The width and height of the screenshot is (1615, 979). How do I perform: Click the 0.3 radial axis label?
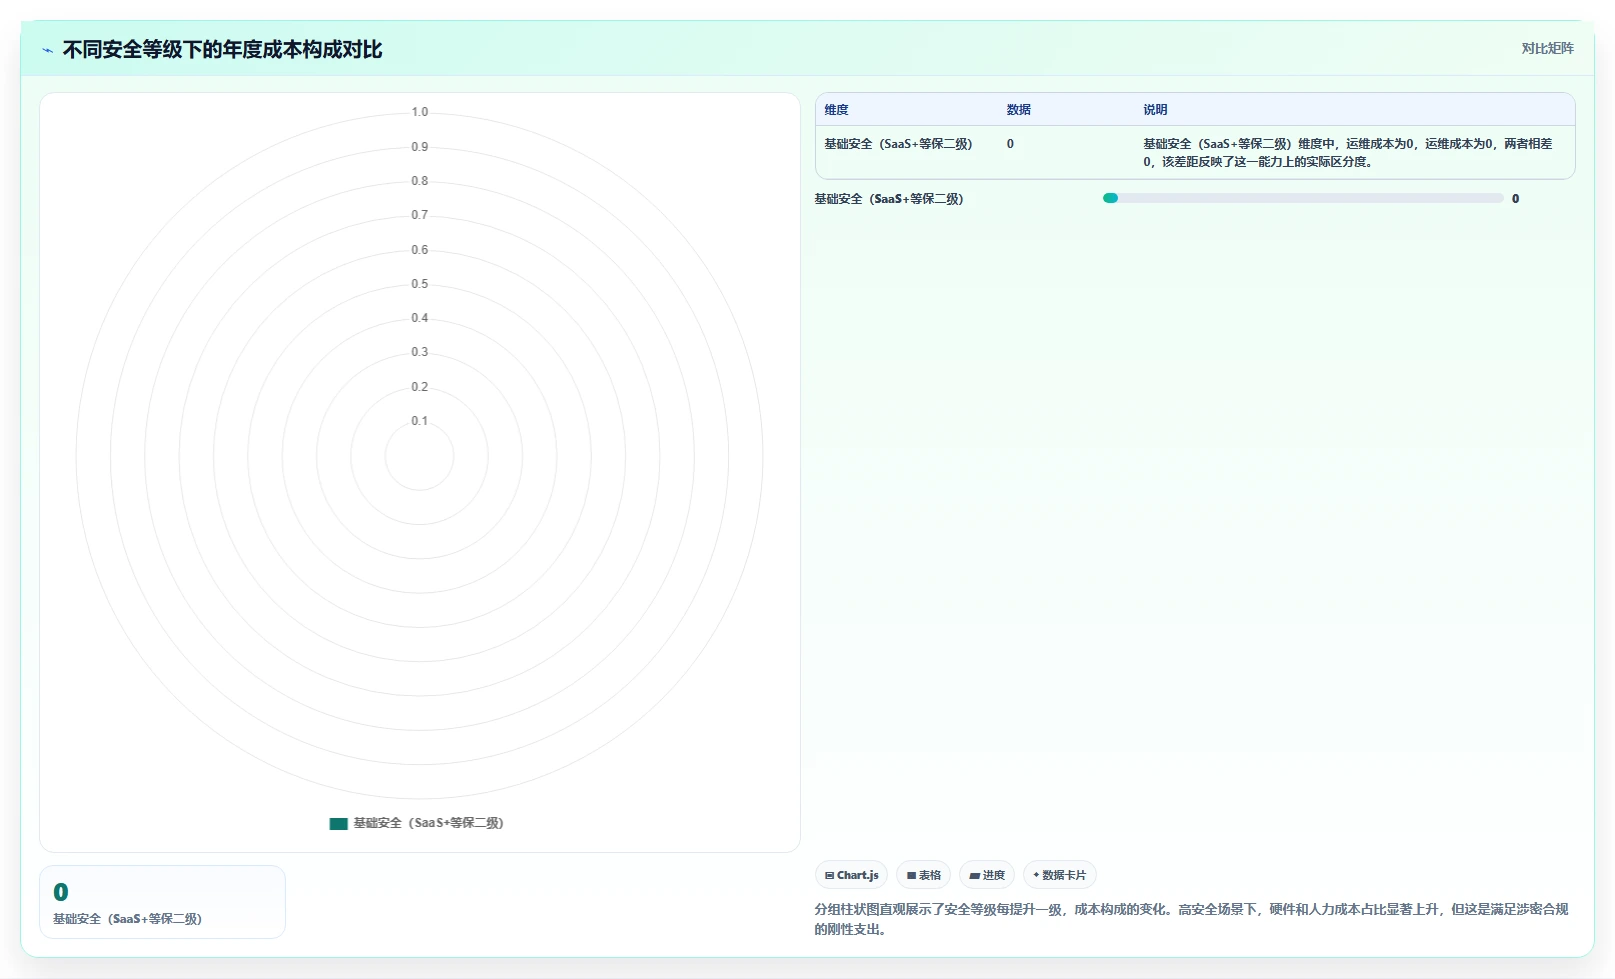pos(420,352)
